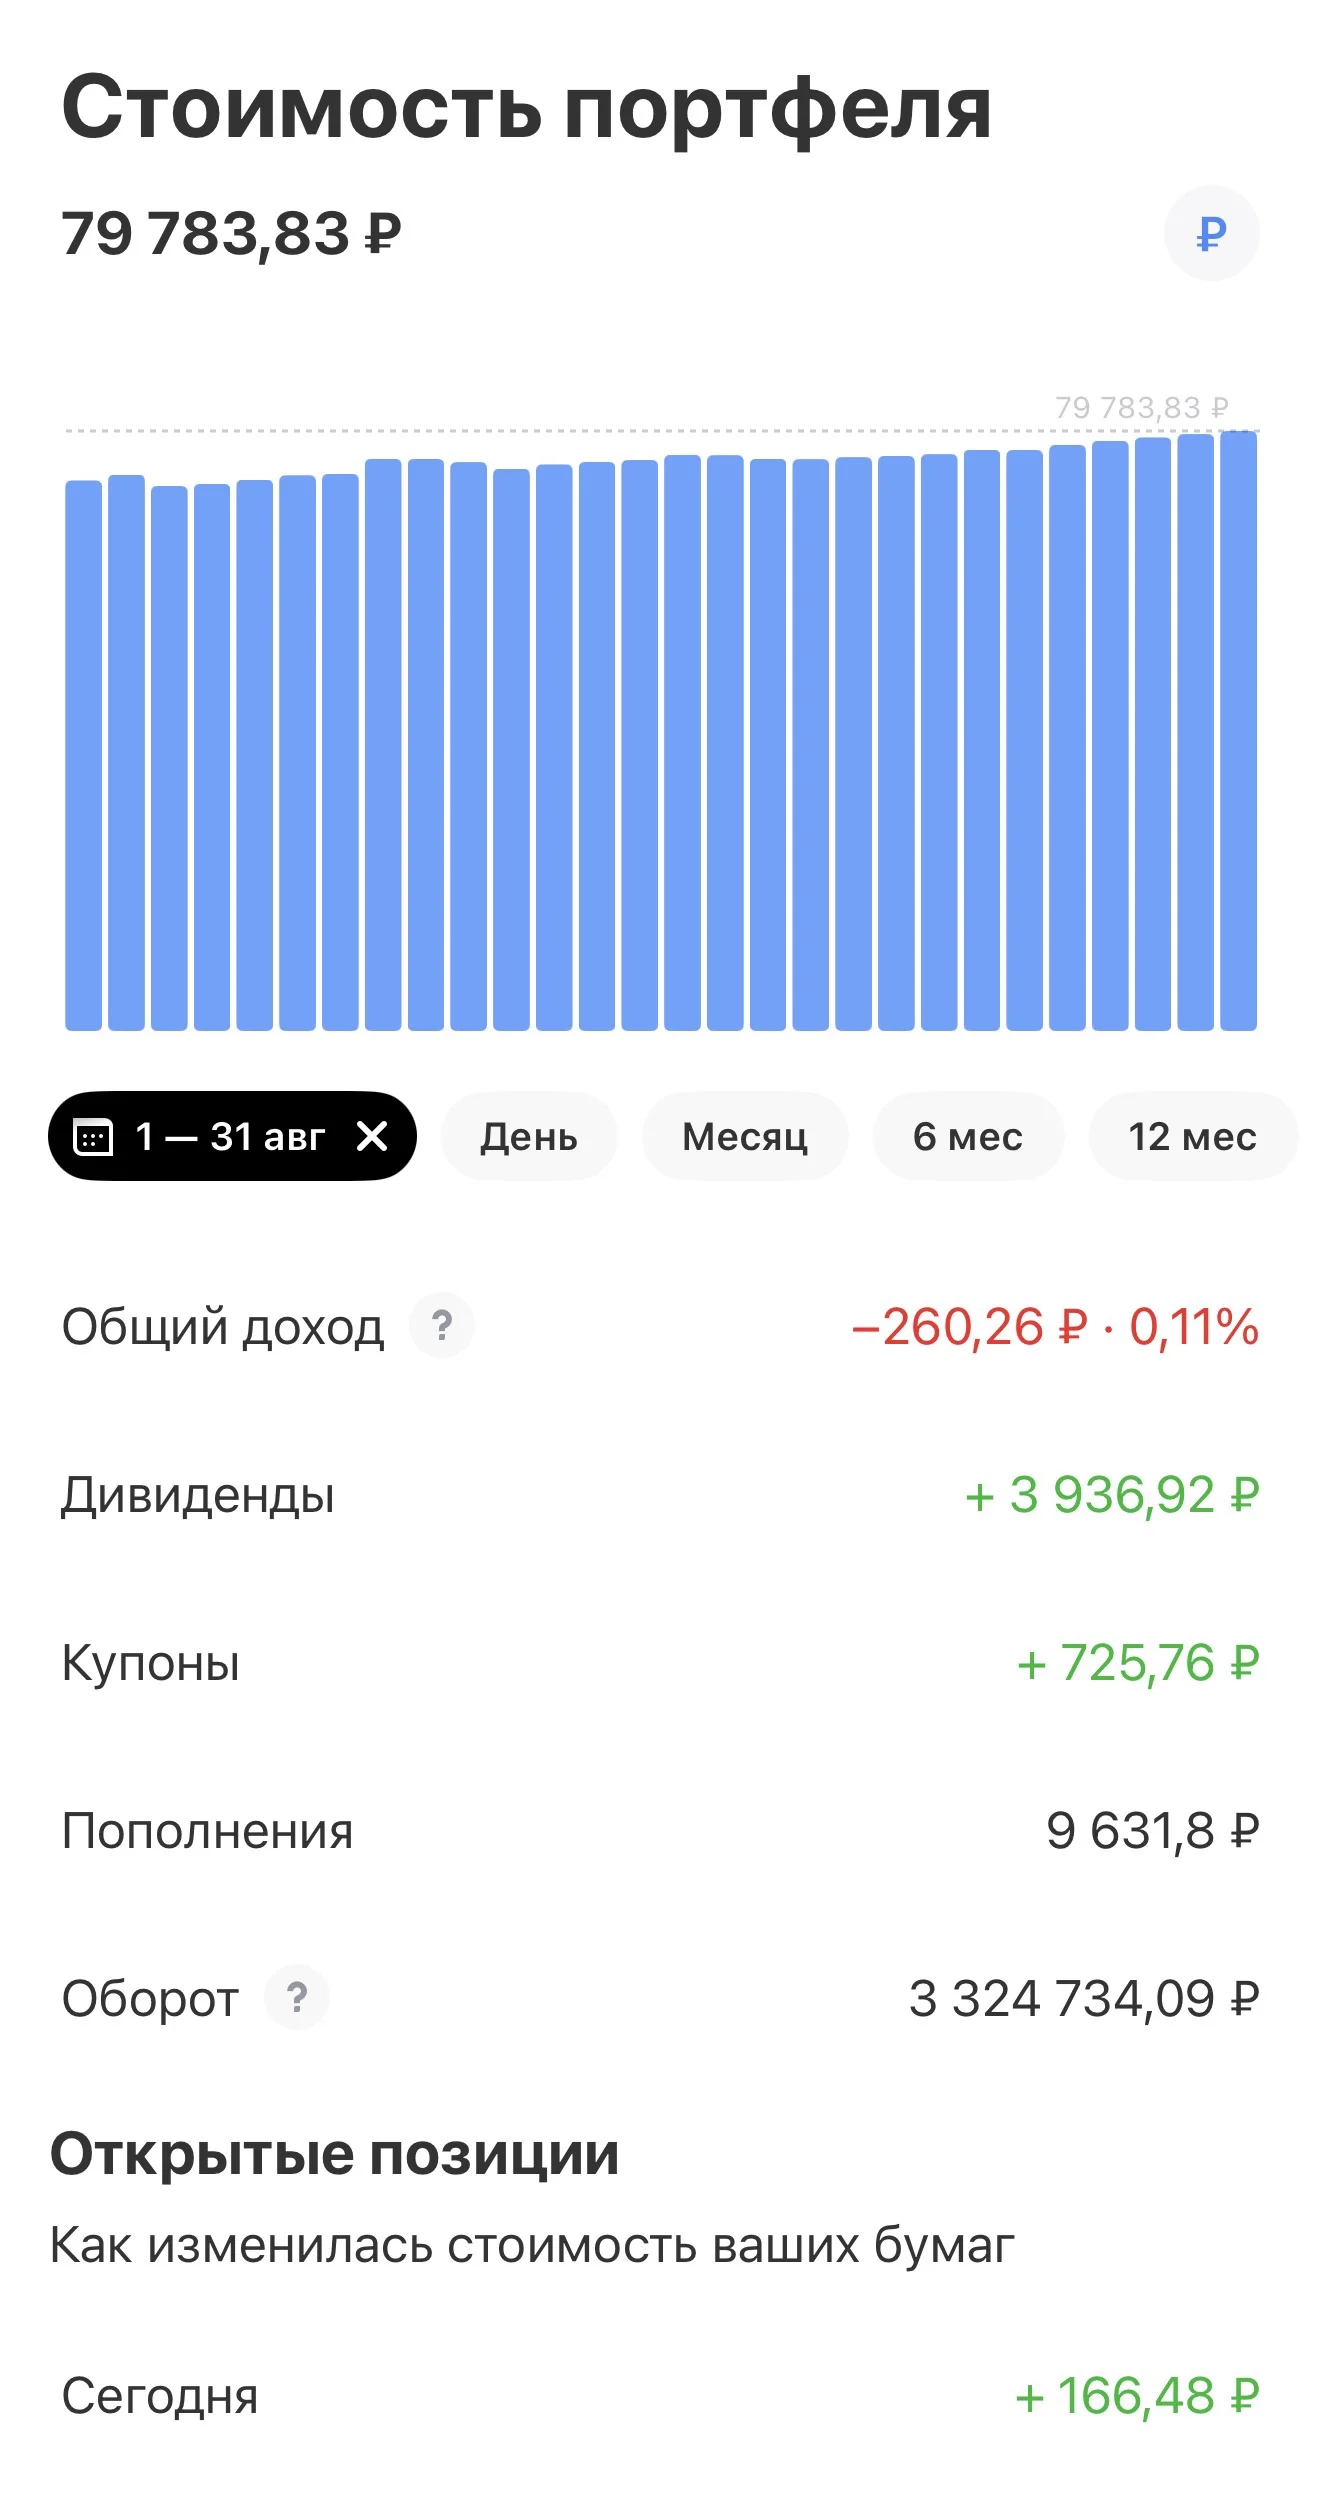Select the first bar in the chart
The width and height of the screenshot is (1320, 2513).
tap(84, 755)
